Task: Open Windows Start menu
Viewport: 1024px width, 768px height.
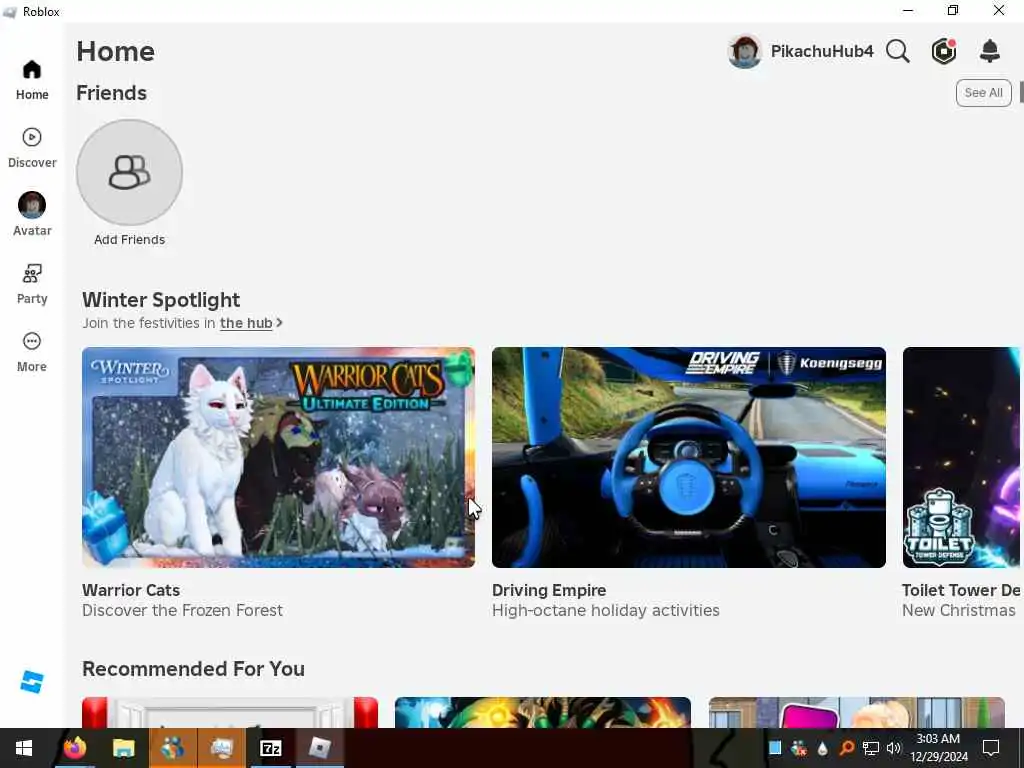Action: [24, 748]
